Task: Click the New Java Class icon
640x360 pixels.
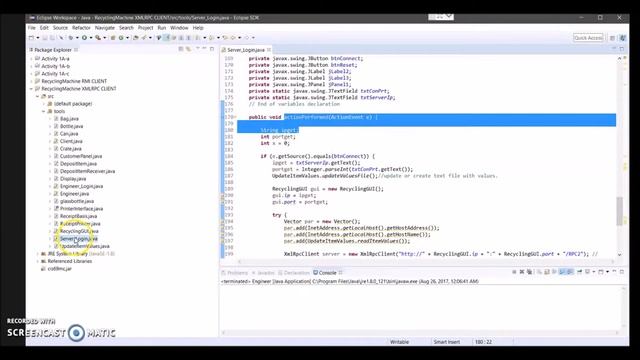Action: 121,38
